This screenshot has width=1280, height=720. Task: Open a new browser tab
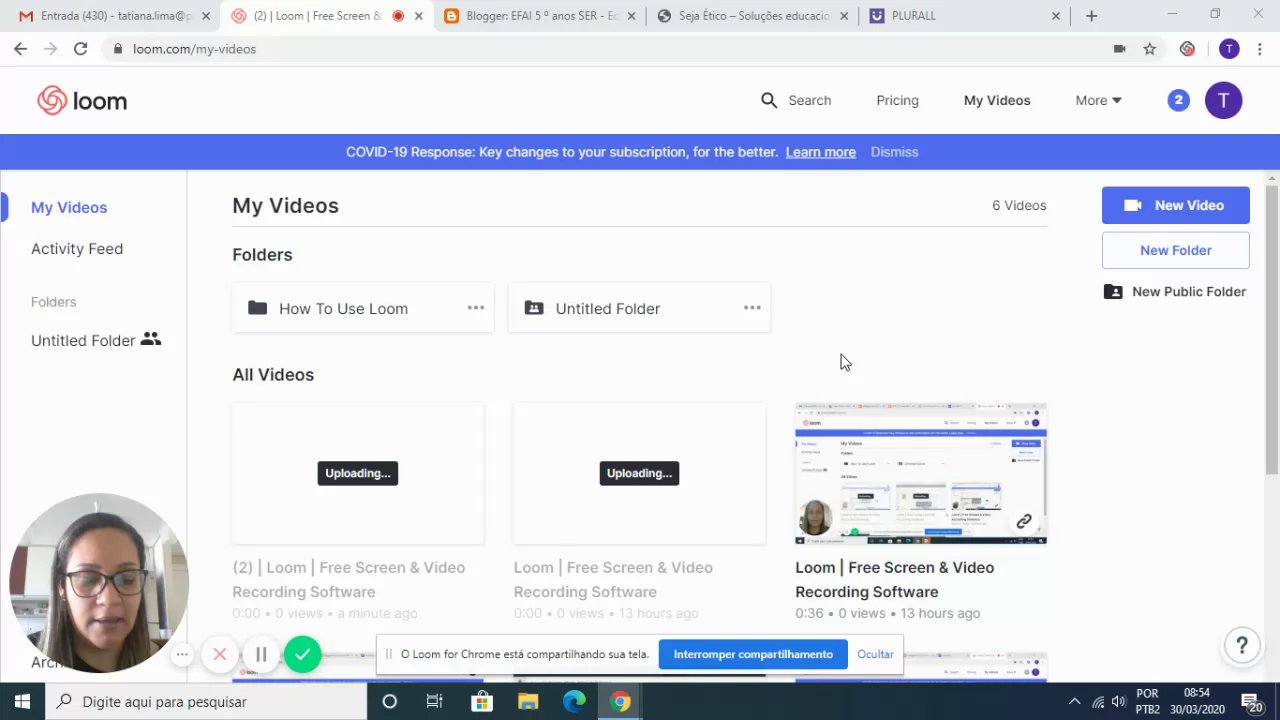click(1091, 16)
